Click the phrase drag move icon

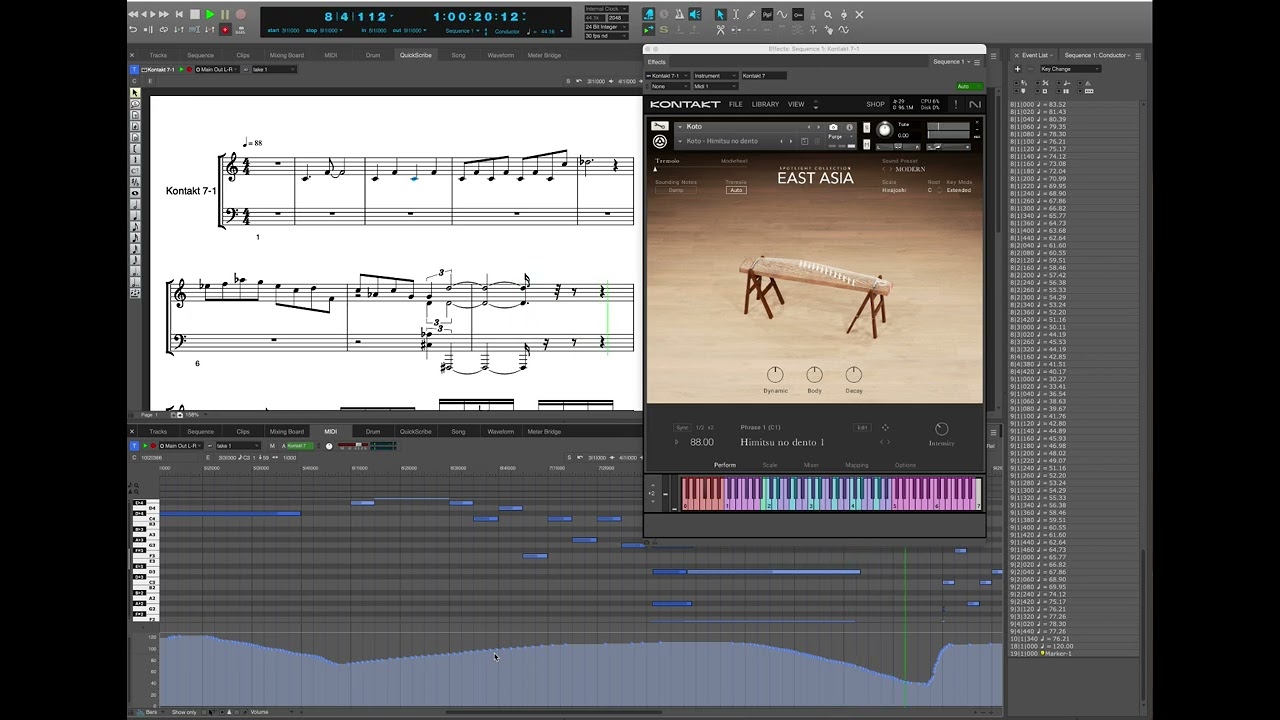click(x=885, y=428)
